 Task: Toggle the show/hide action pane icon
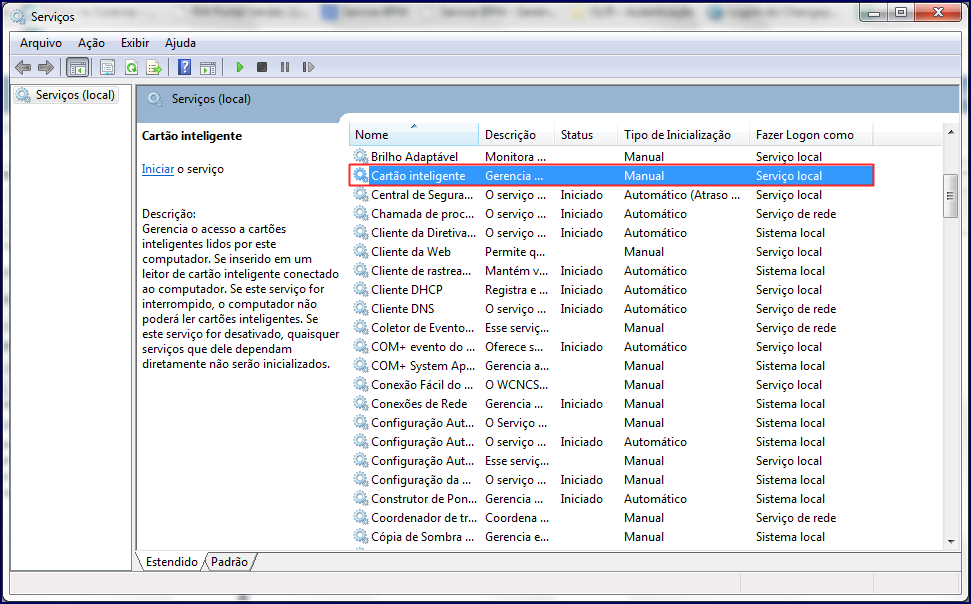tap(208, 67)
